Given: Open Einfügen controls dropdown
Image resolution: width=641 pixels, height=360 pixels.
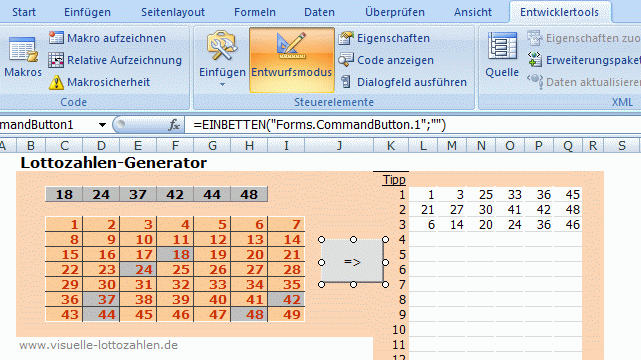Looking at the screenshot, I should 222,59.
